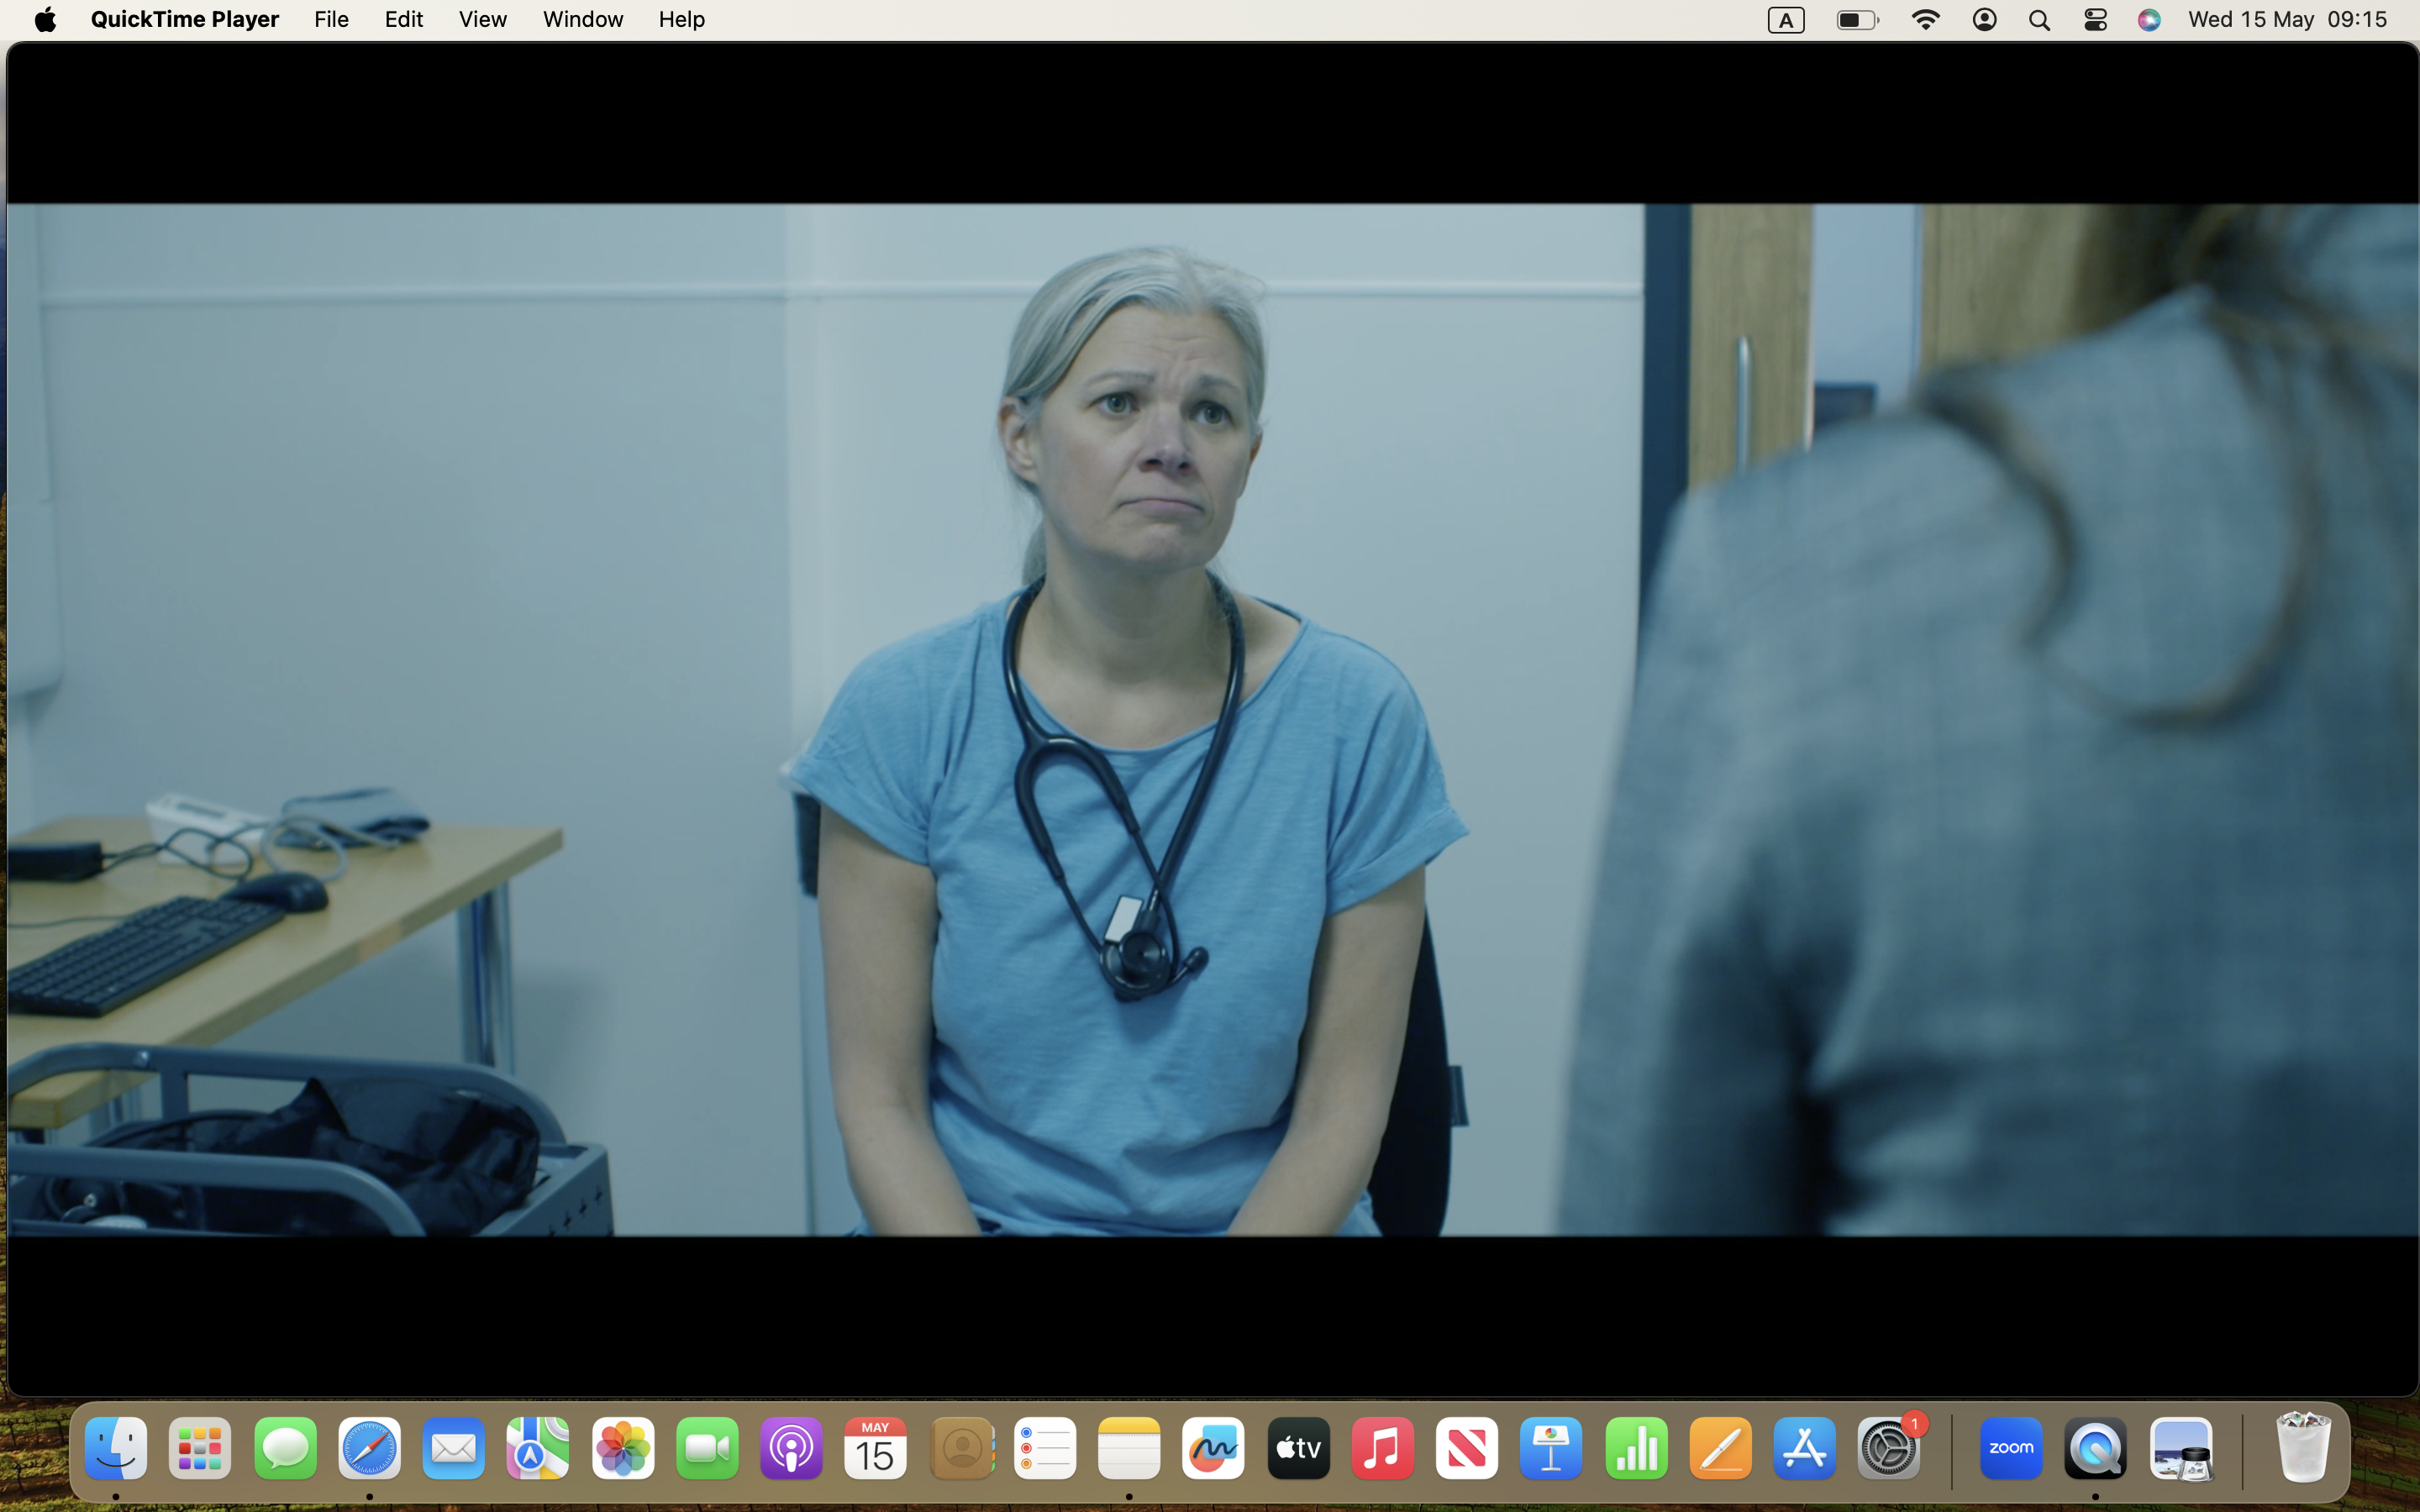The height and width of the screenshot is (1512, 2420).
Task: Activate Siri from the menu bar
Action: coord(2149,20)
